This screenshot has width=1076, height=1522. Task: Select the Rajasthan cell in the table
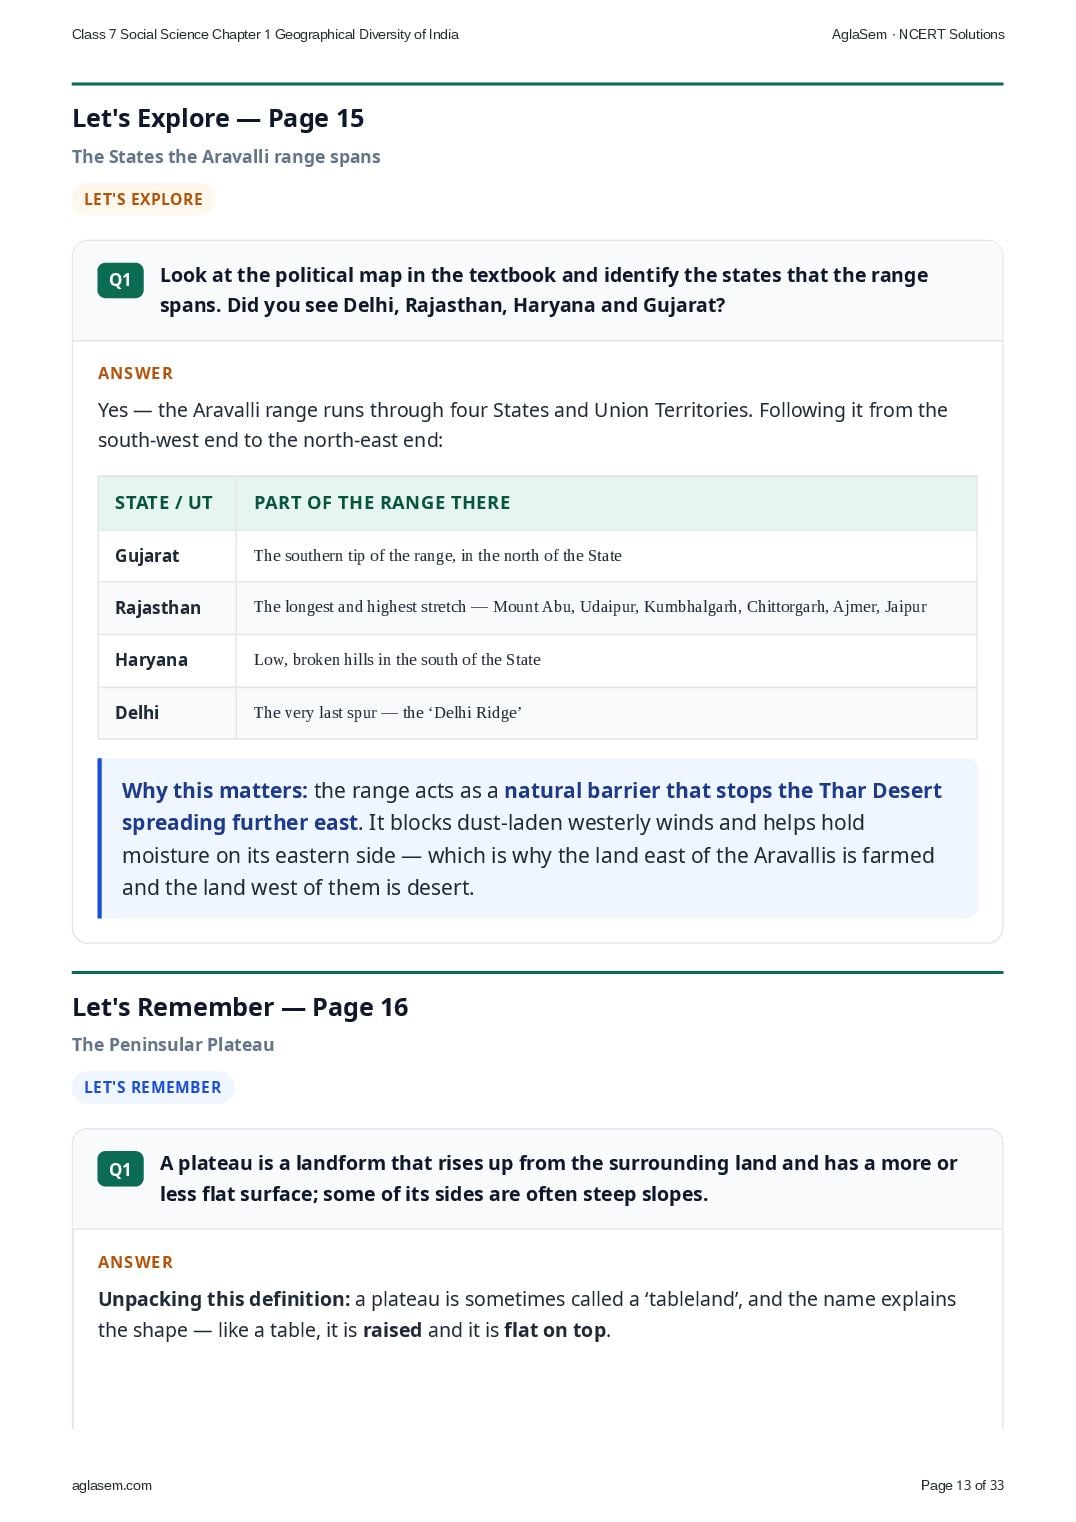click(158, 608)
